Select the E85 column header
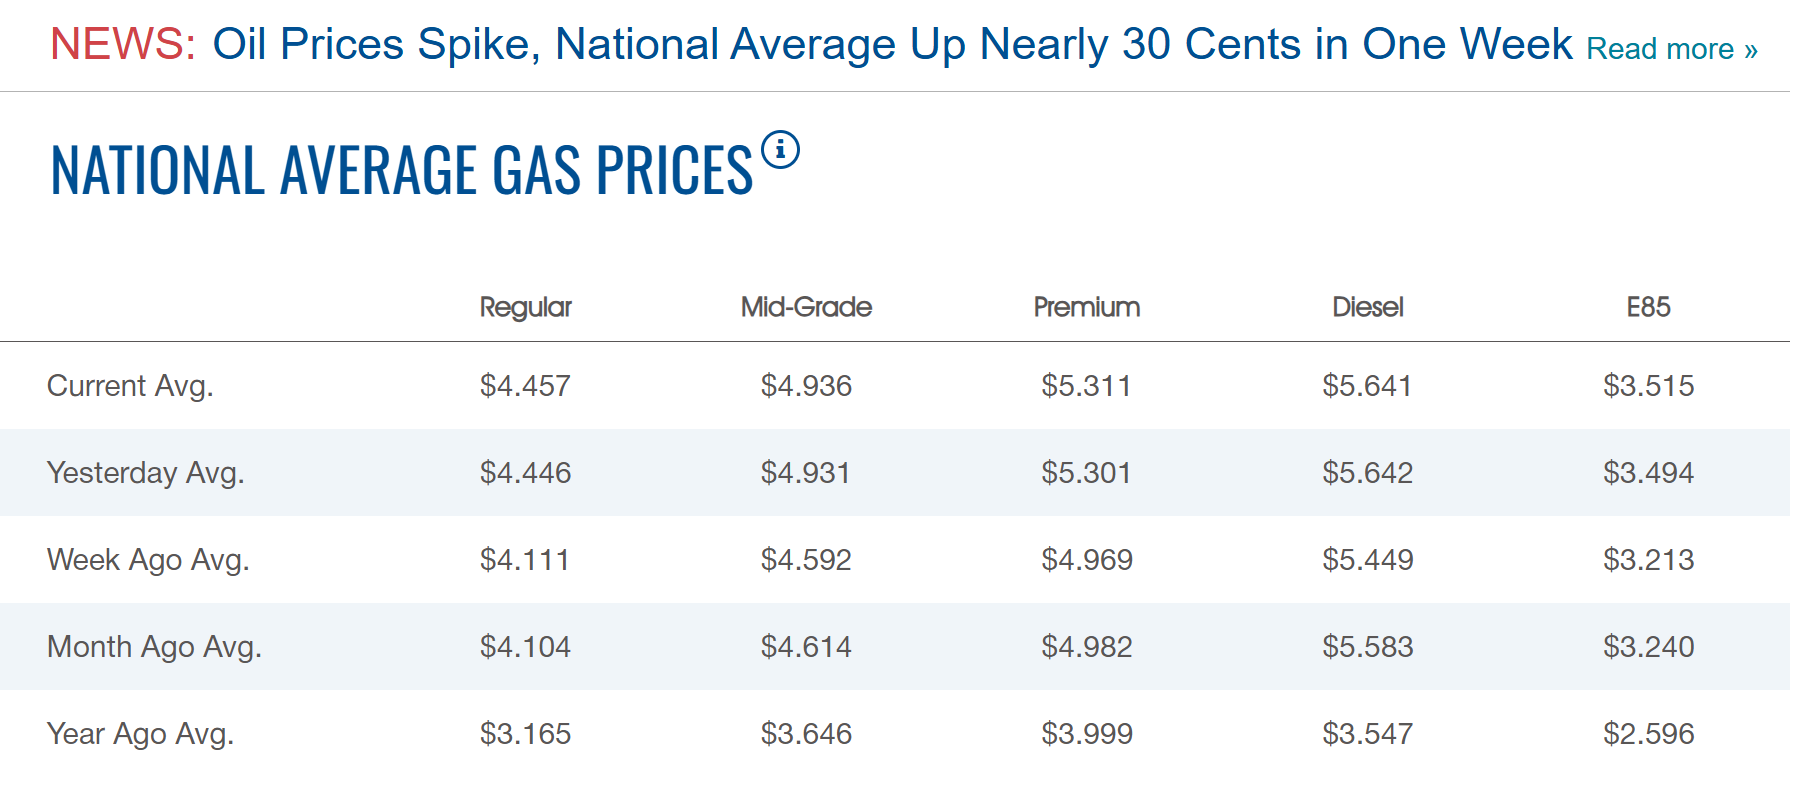This screenshot has width=1808, height=798. [1648, 307]
